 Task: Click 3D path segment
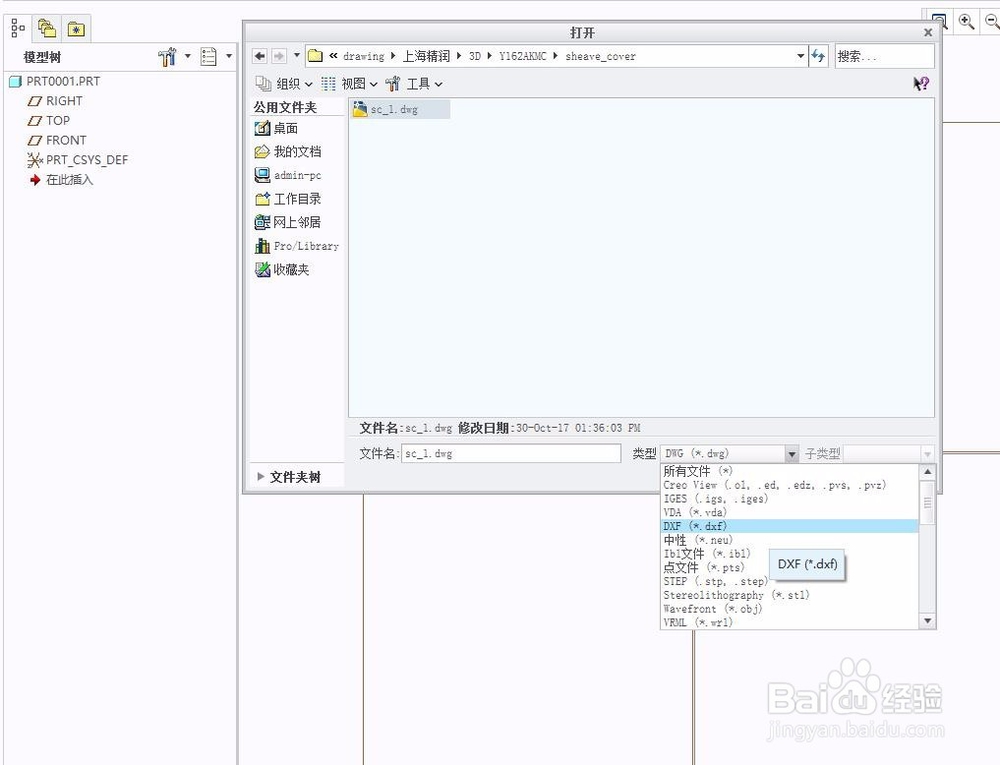click(x=475, y=56)
